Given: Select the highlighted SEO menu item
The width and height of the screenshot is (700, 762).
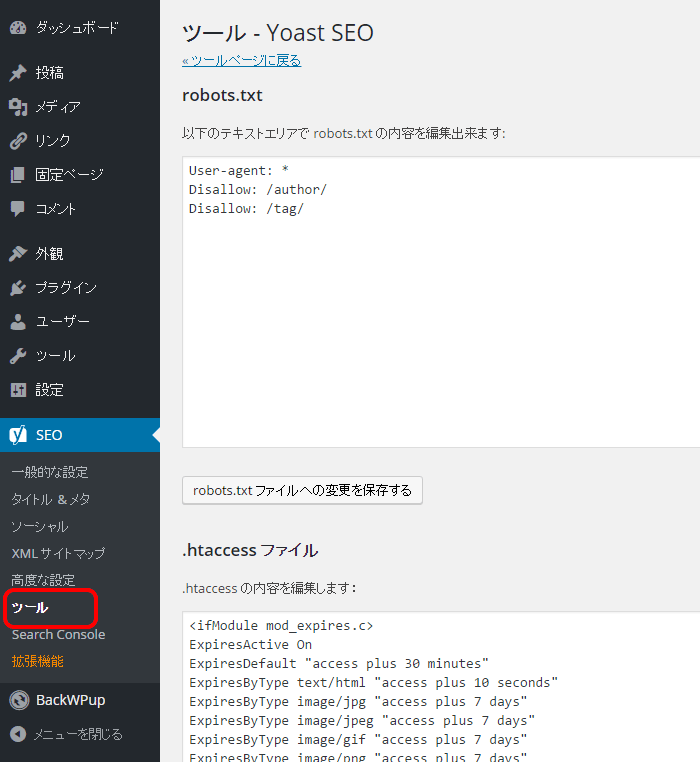Looking at the screenshot, I should [80, 435].
